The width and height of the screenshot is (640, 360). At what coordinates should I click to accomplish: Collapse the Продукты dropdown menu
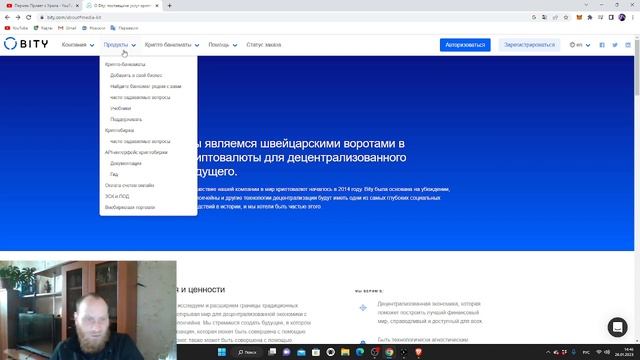click(120, 45)
